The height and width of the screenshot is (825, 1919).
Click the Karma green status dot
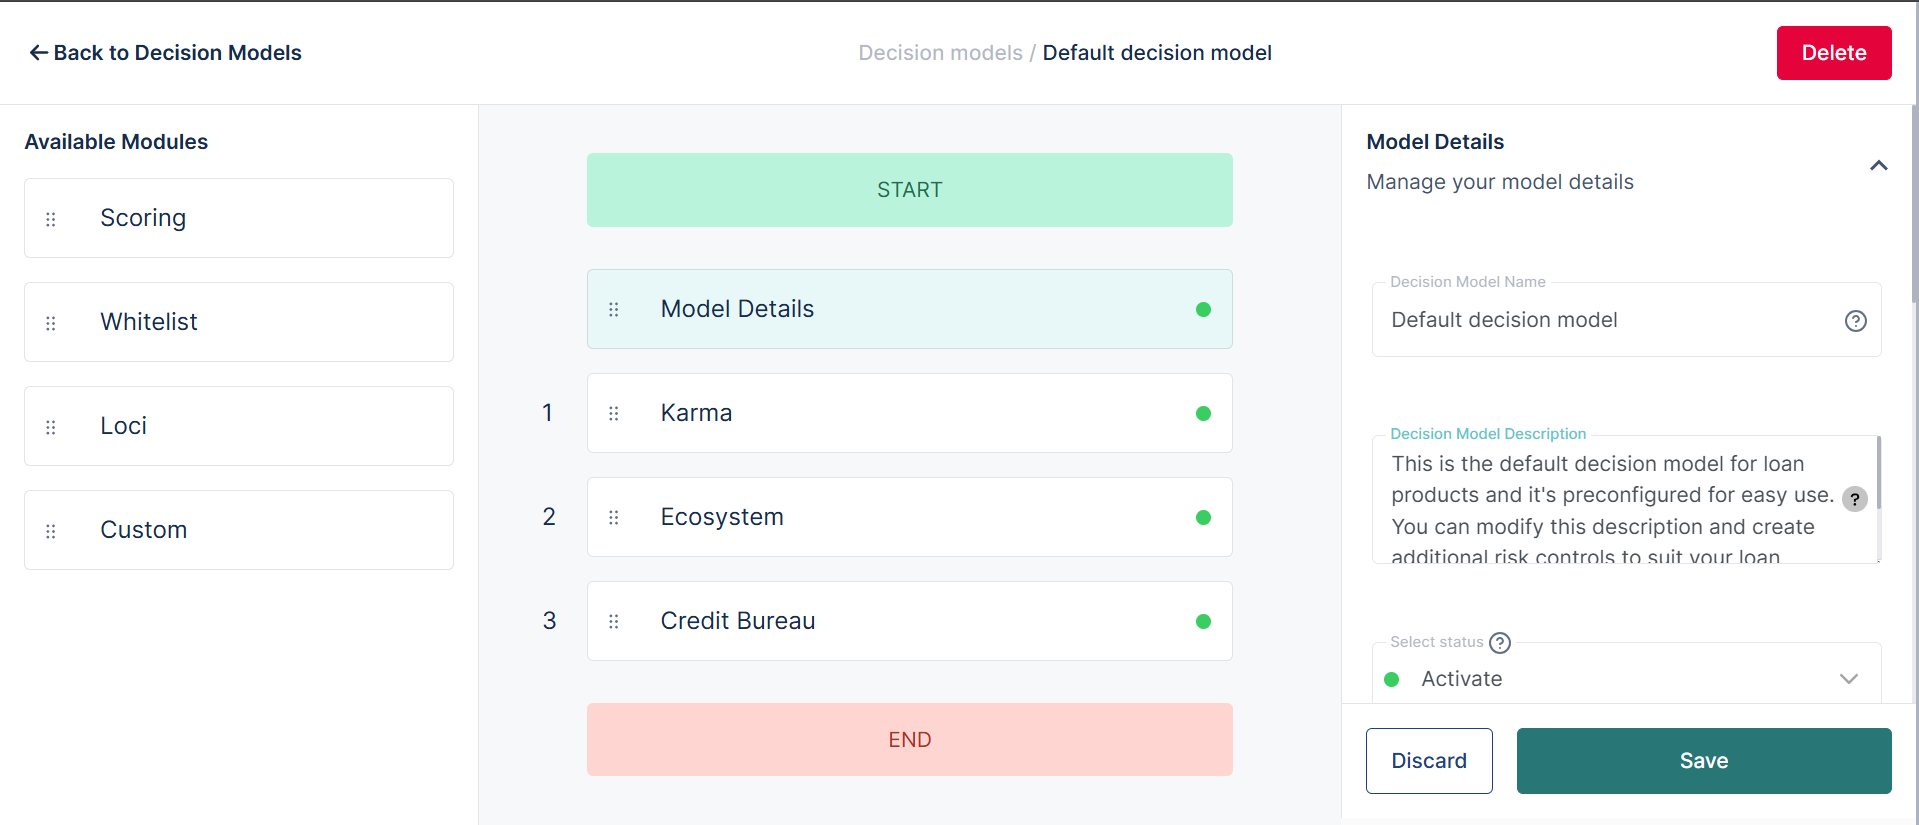tap(1203, 413)
